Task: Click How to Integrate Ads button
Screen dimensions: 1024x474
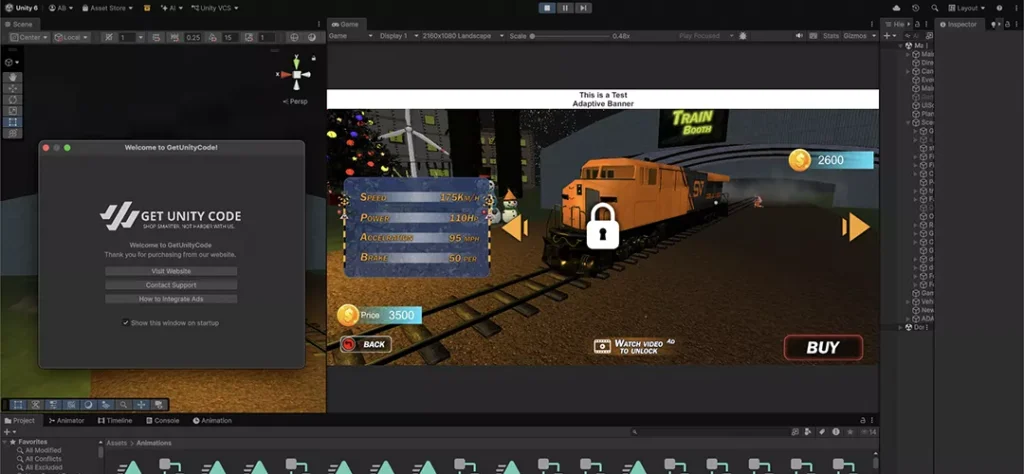Action: click(171, 298)
